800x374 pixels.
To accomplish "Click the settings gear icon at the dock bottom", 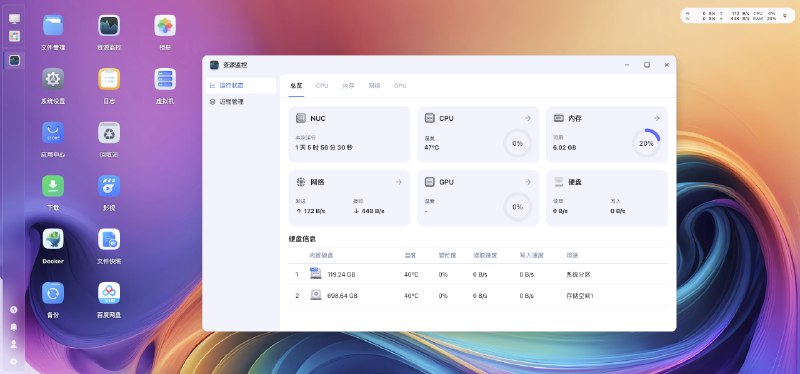I will (14, 361).
